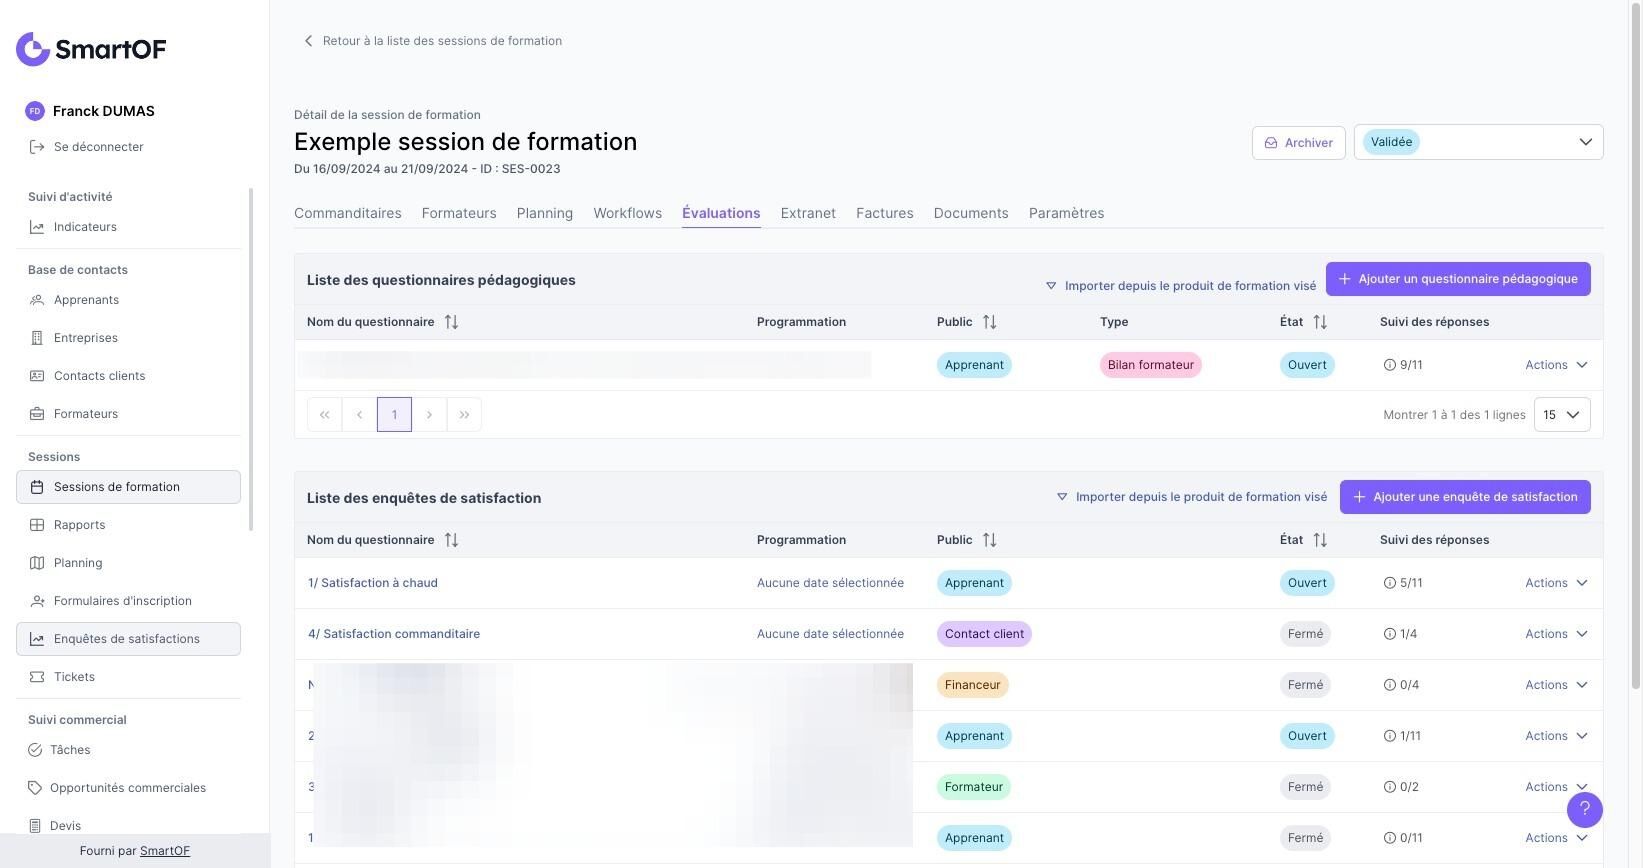The height and width of the screenshot is (868, 1643).
Task: Click Ajouter une enquête de satisfaction
Action: pyautogui.click(x=1465, y=497)
